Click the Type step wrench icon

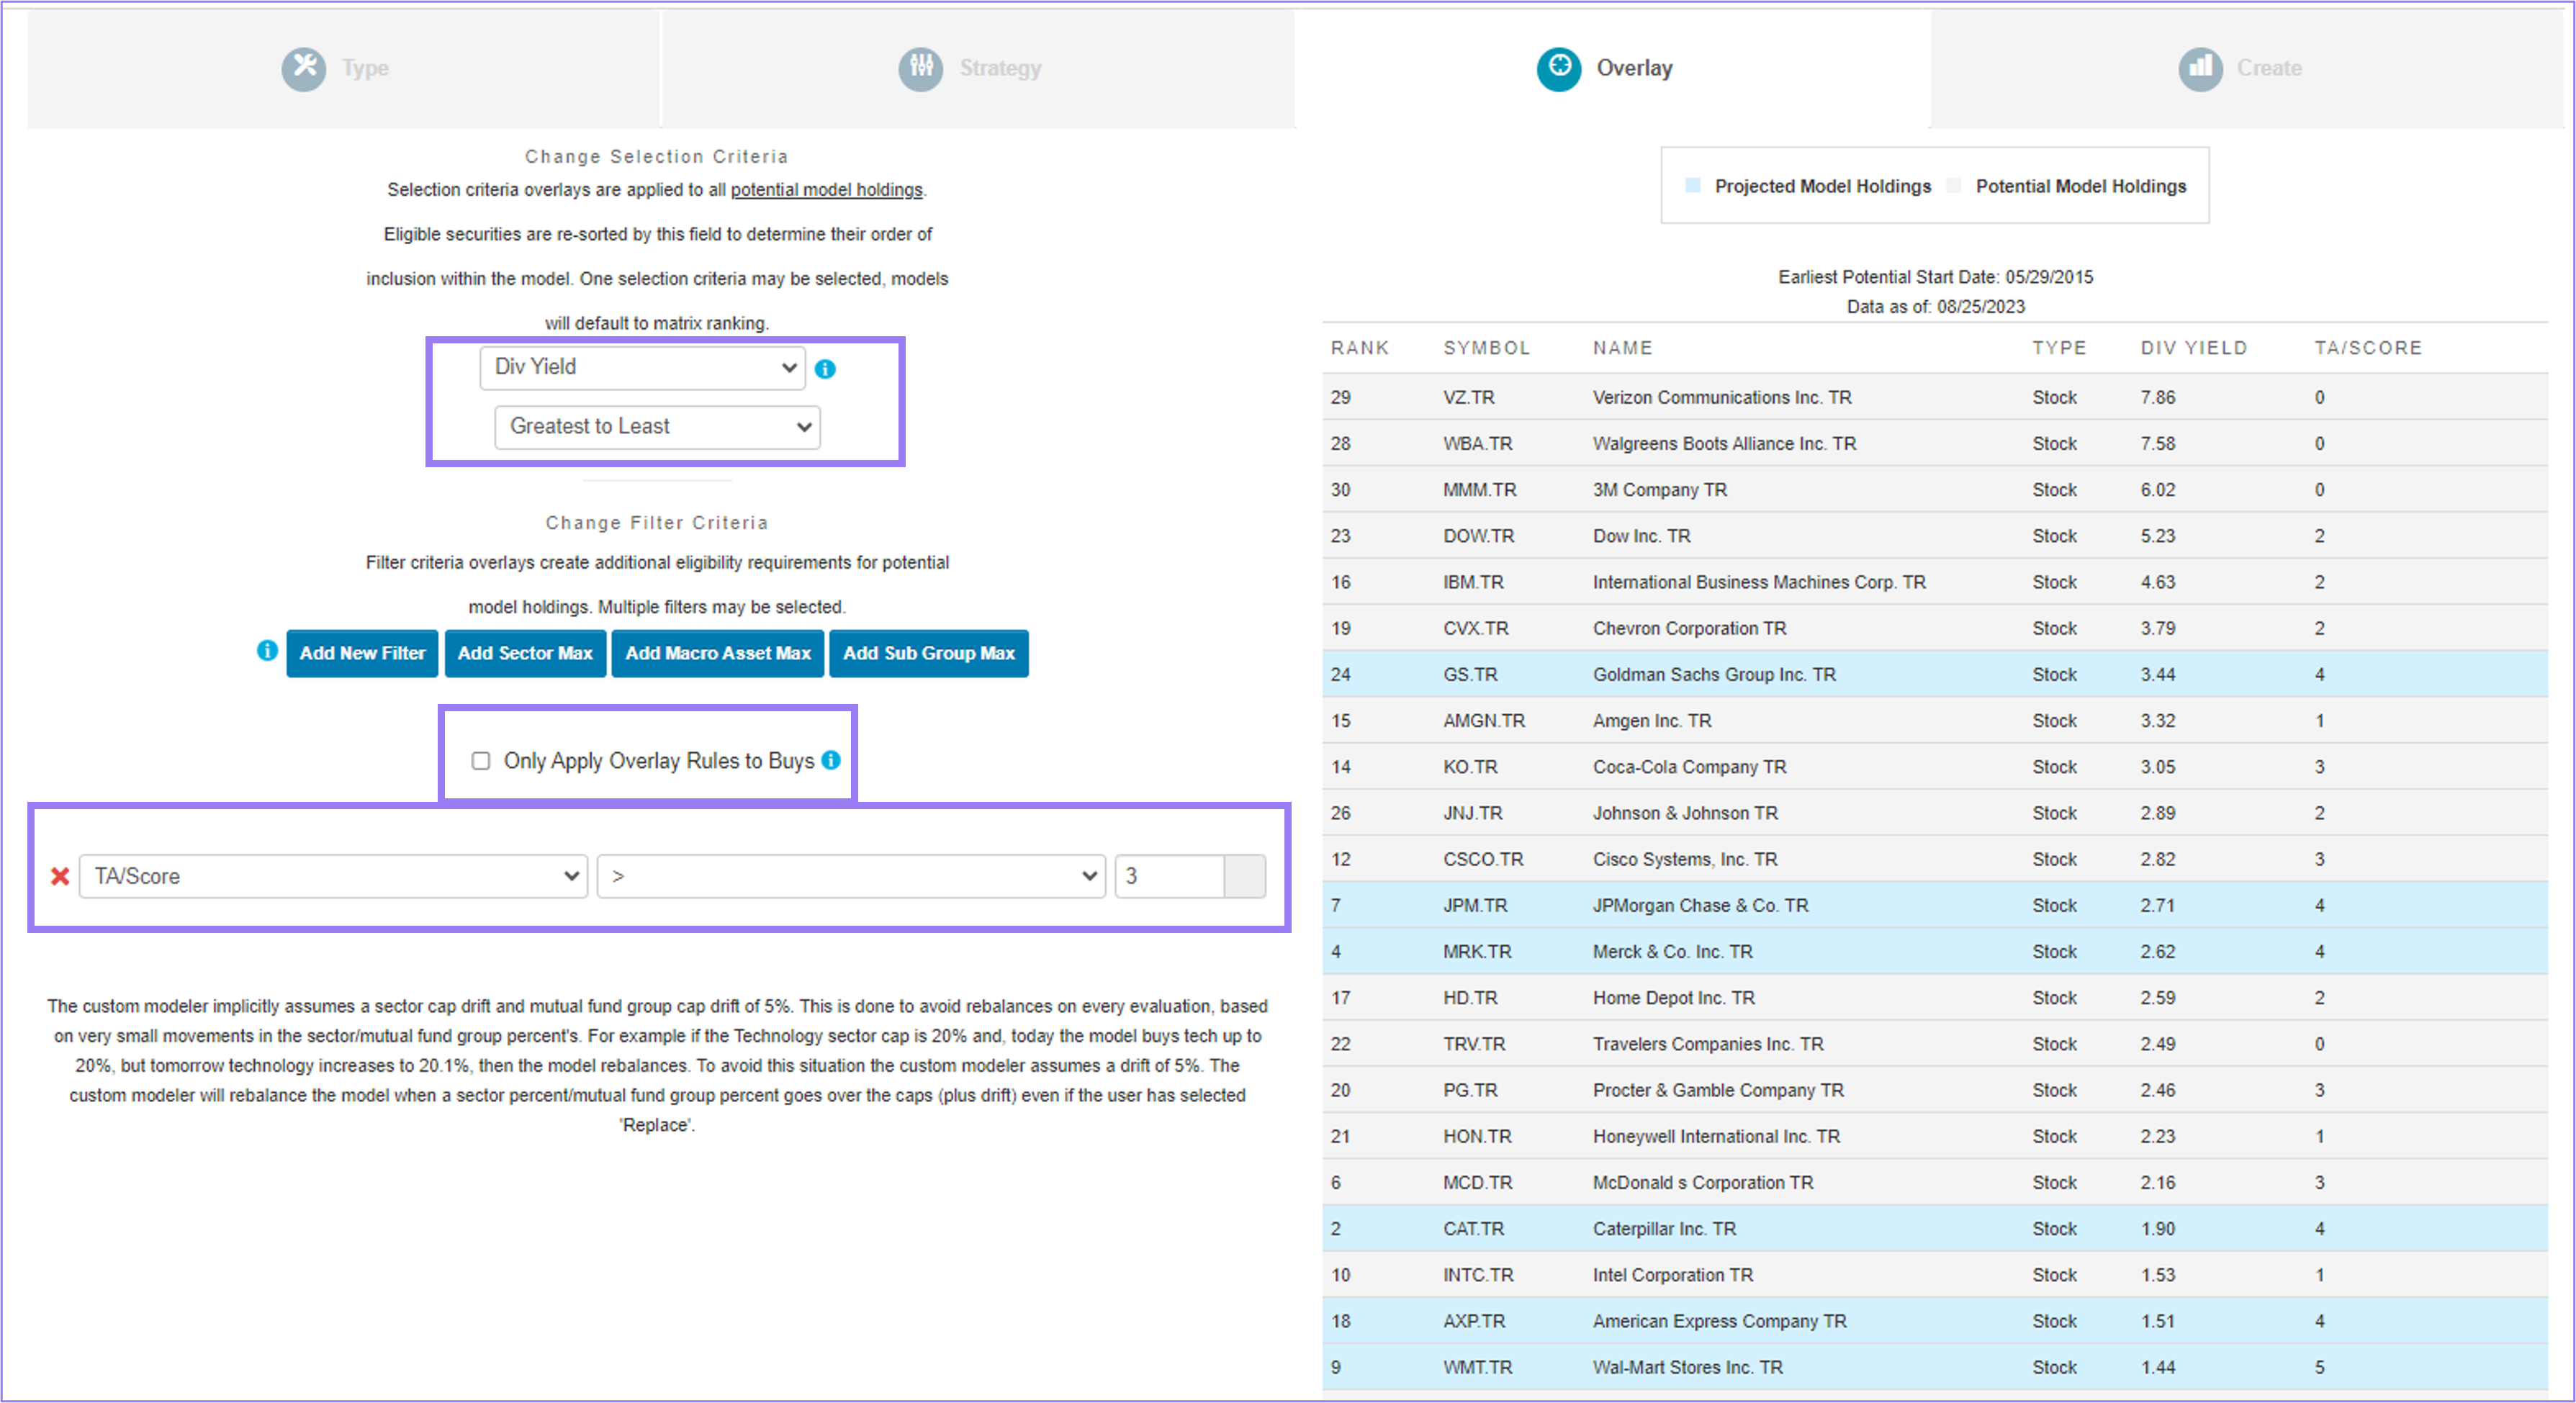tap(303, 69)
